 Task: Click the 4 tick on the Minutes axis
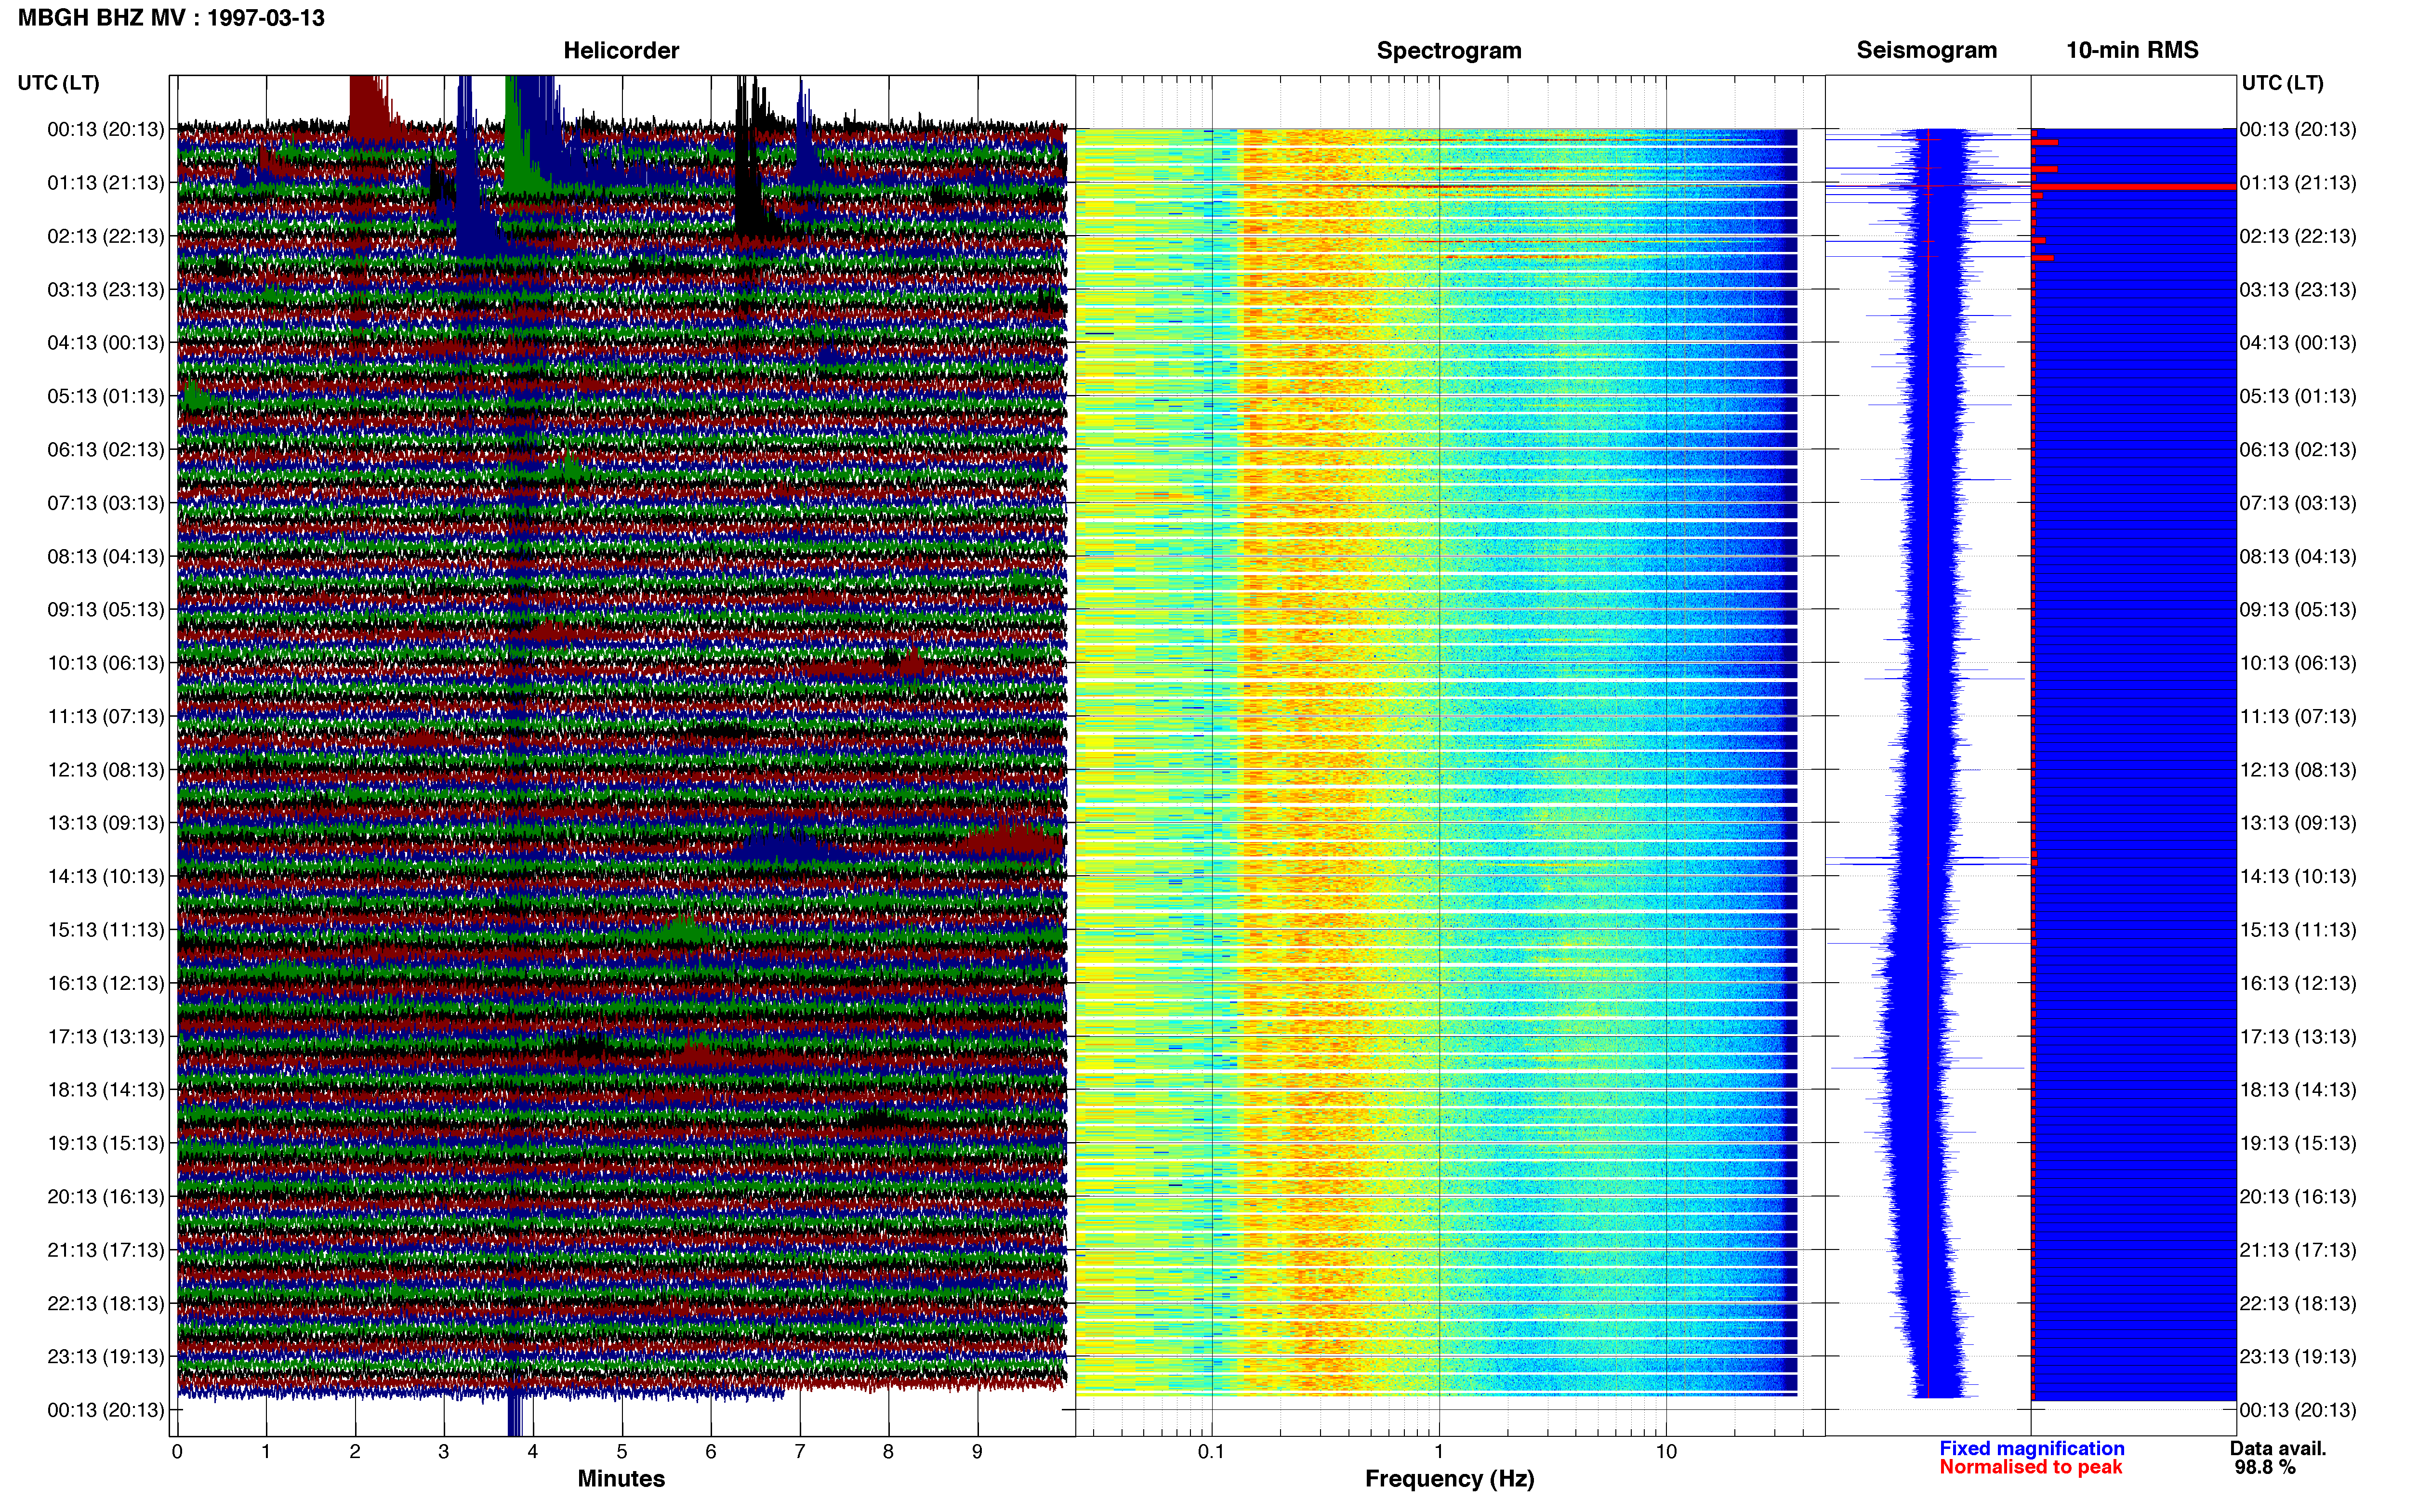(x=533, y=1451)
